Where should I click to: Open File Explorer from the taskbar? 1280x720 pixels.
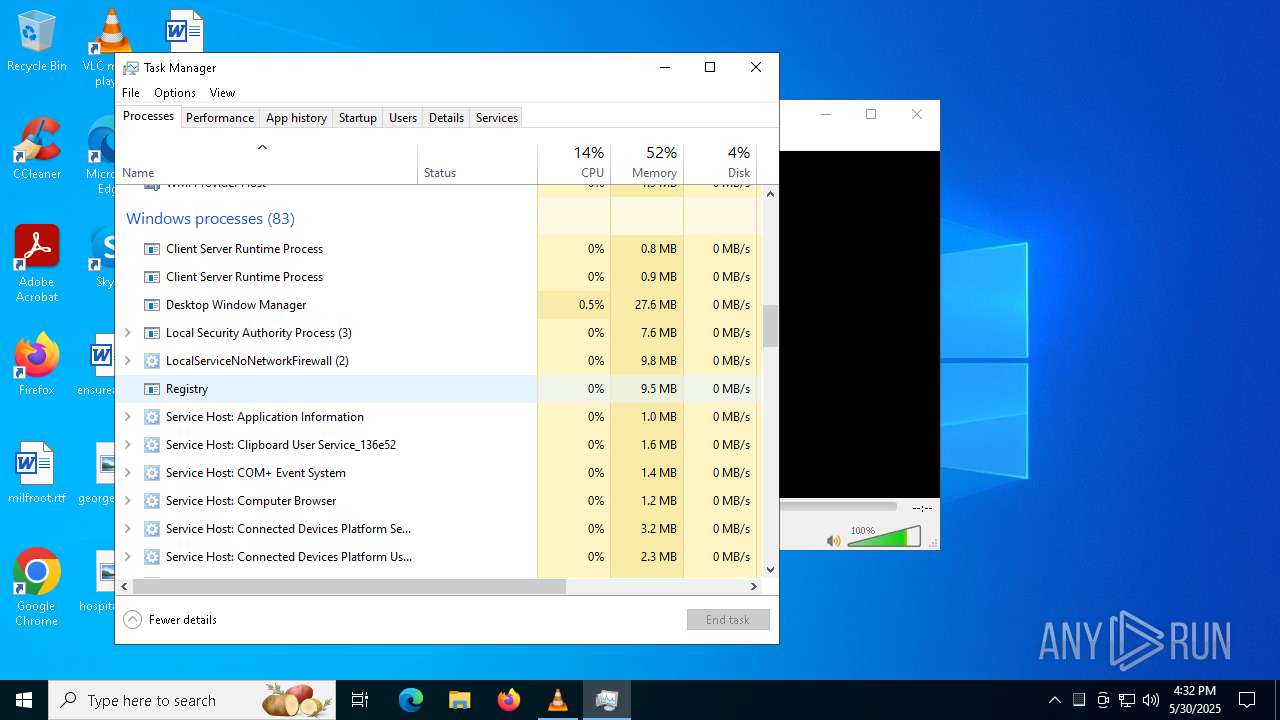[459, 700]
